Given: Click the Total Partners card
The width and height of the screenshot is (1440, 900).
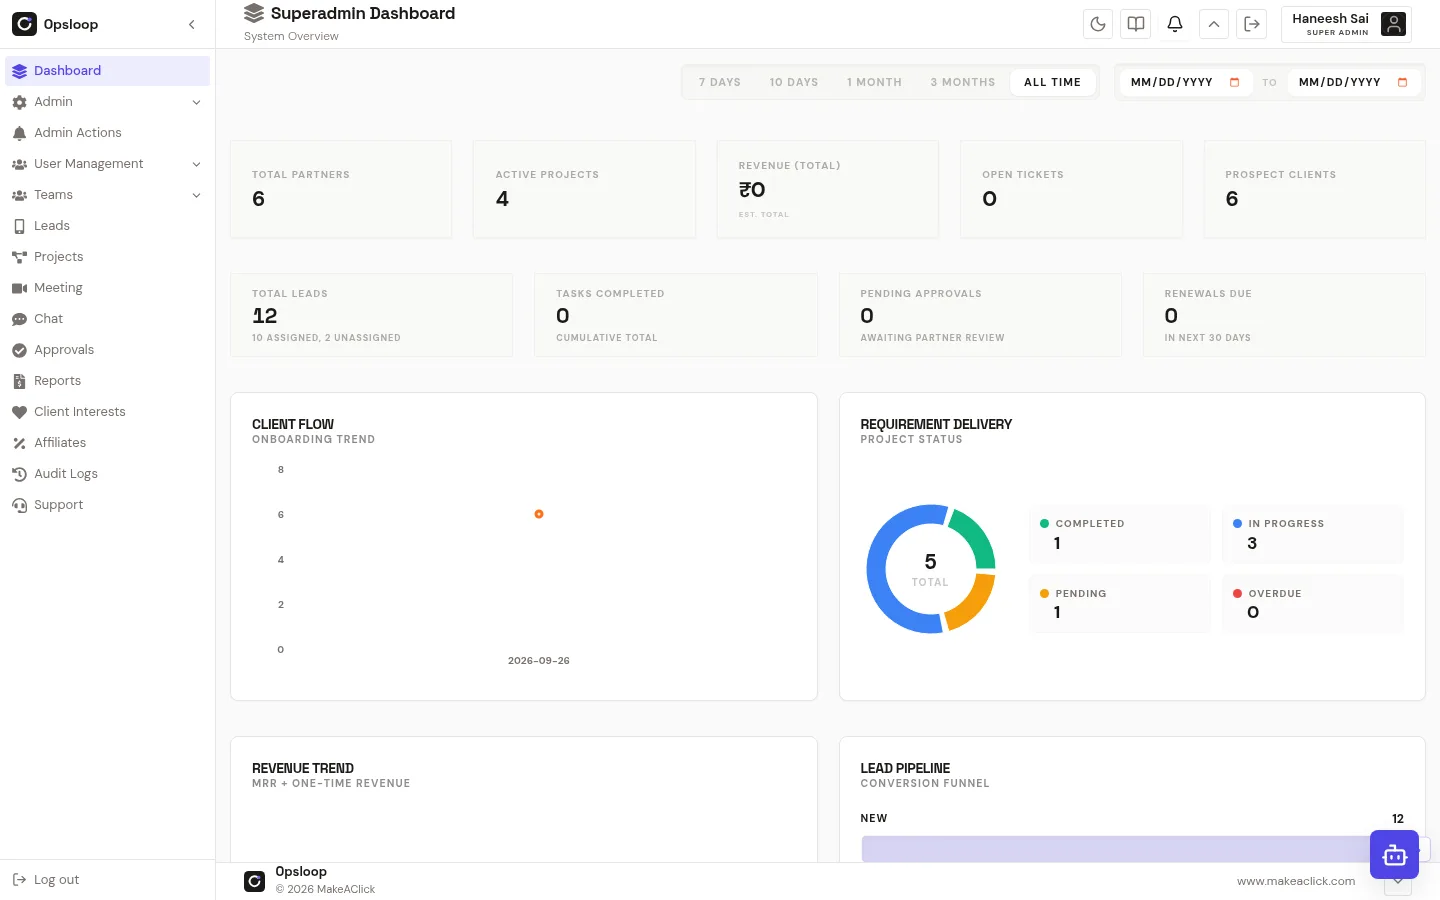Looking at the screenshot, I should pos(341,189).
